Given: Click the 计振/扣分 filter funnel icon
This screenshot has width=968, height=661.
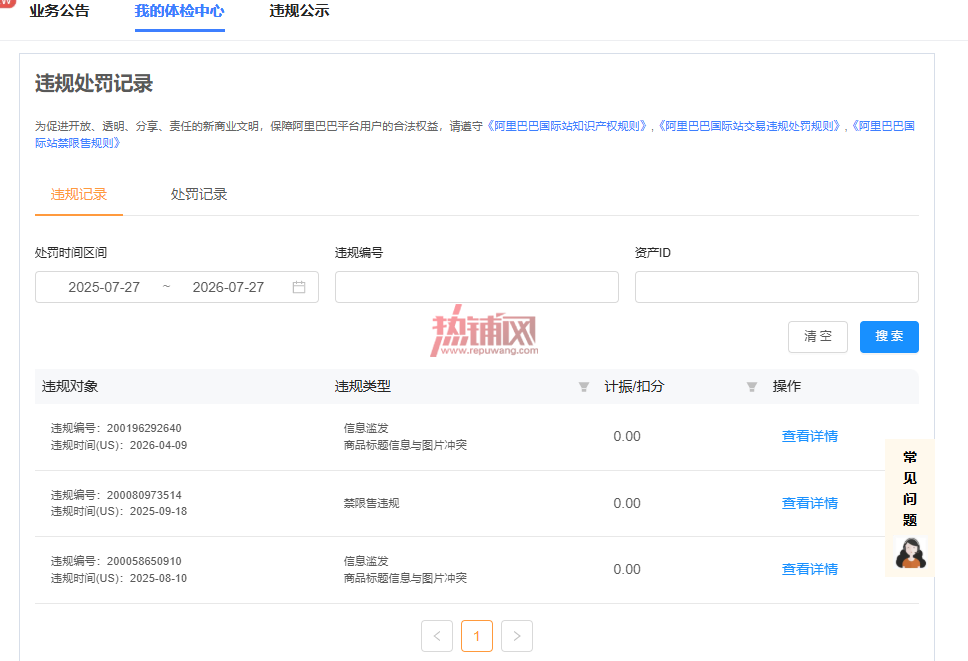Looking at the screenshot, I should pos(751,387).
